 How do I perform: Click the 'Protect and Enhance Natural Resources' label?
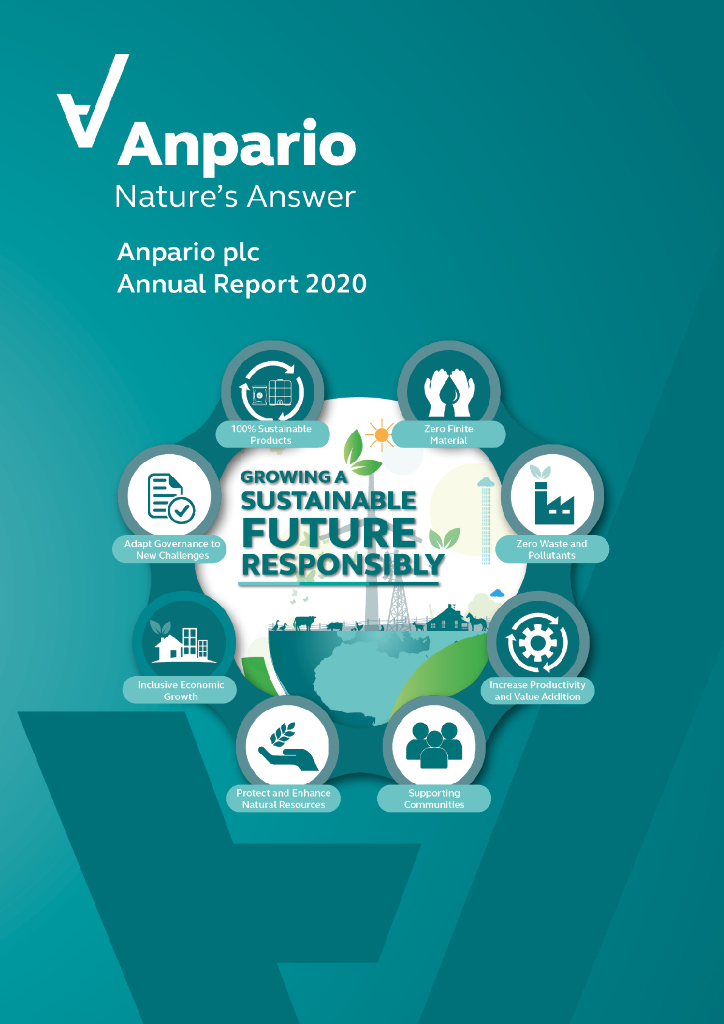tap(283, 799)
